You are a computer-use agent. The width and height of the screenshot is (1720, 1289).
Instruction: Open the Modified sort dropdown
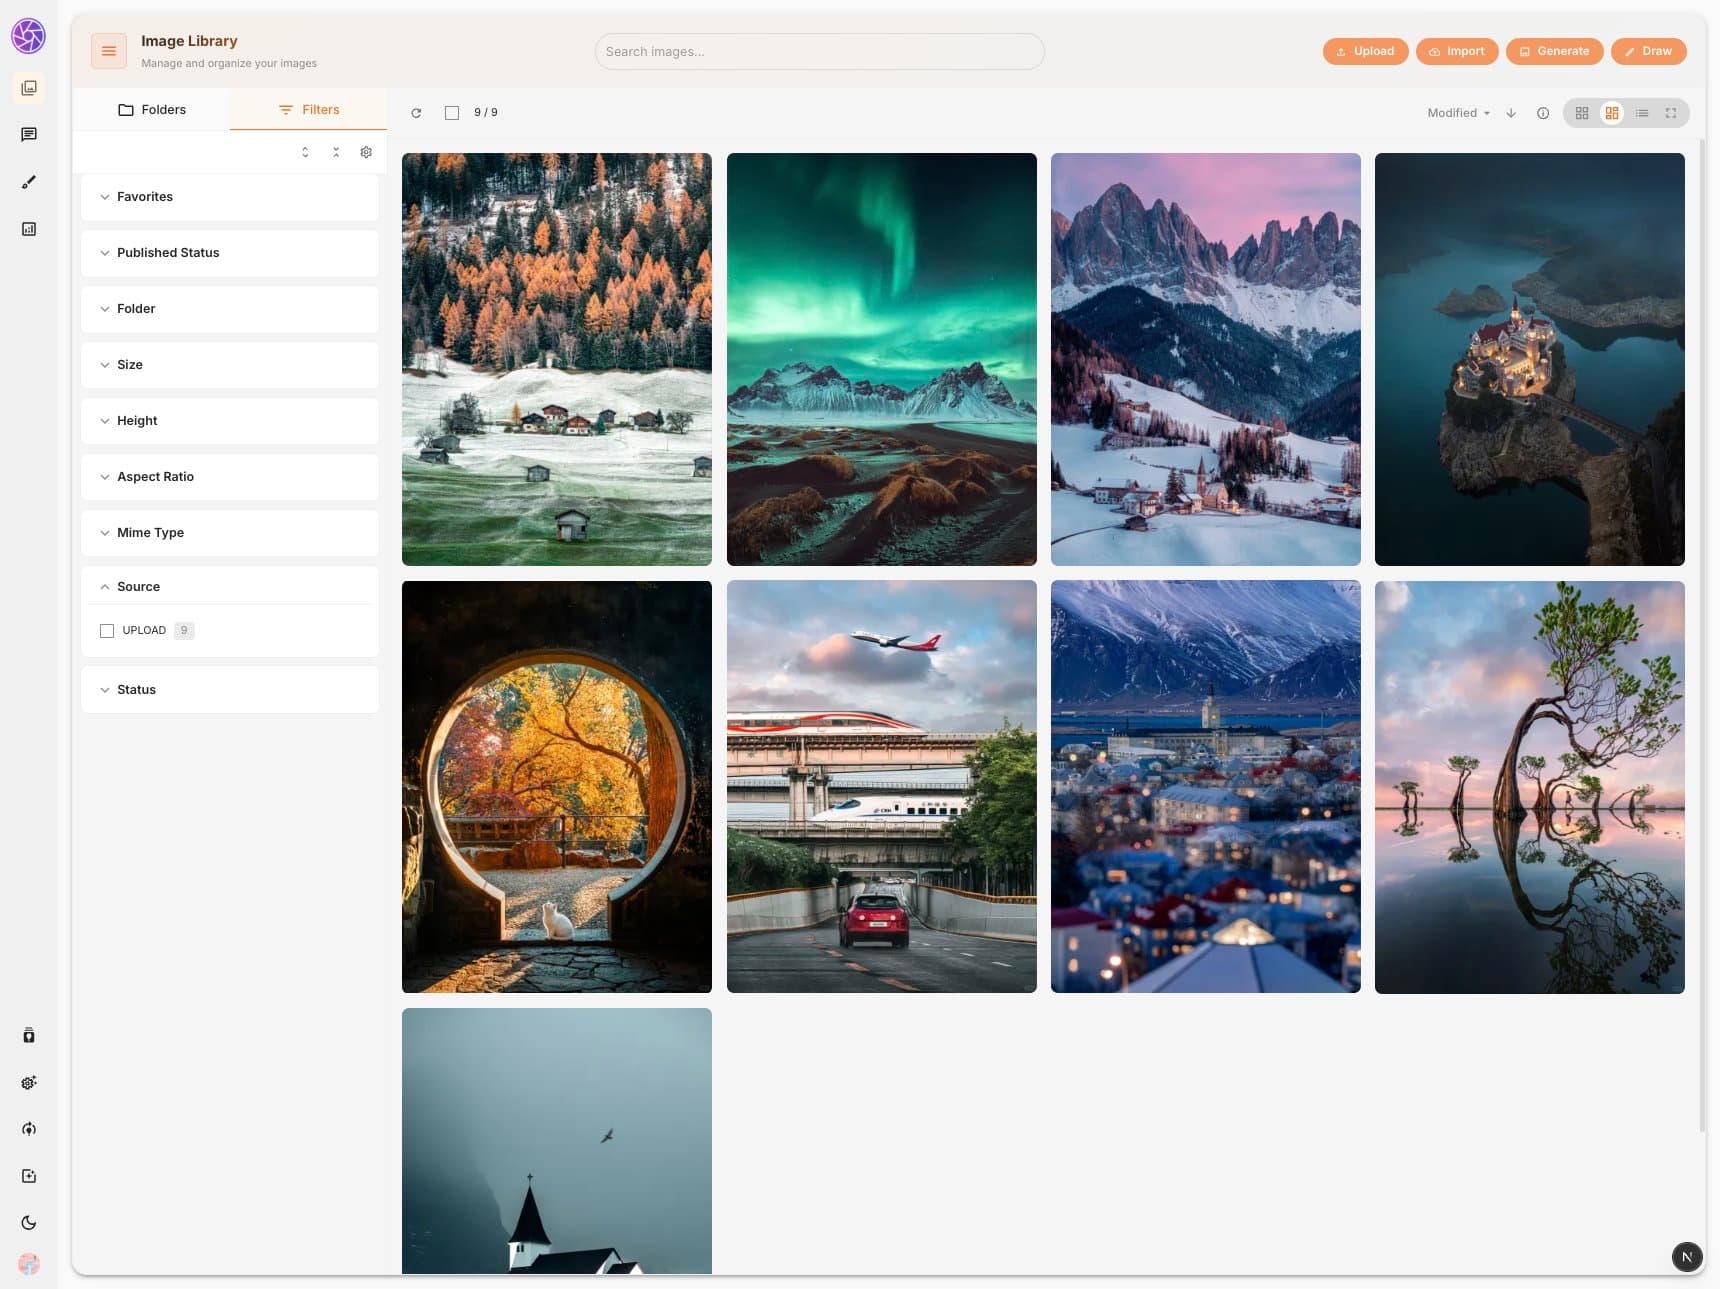point(1458,113)
